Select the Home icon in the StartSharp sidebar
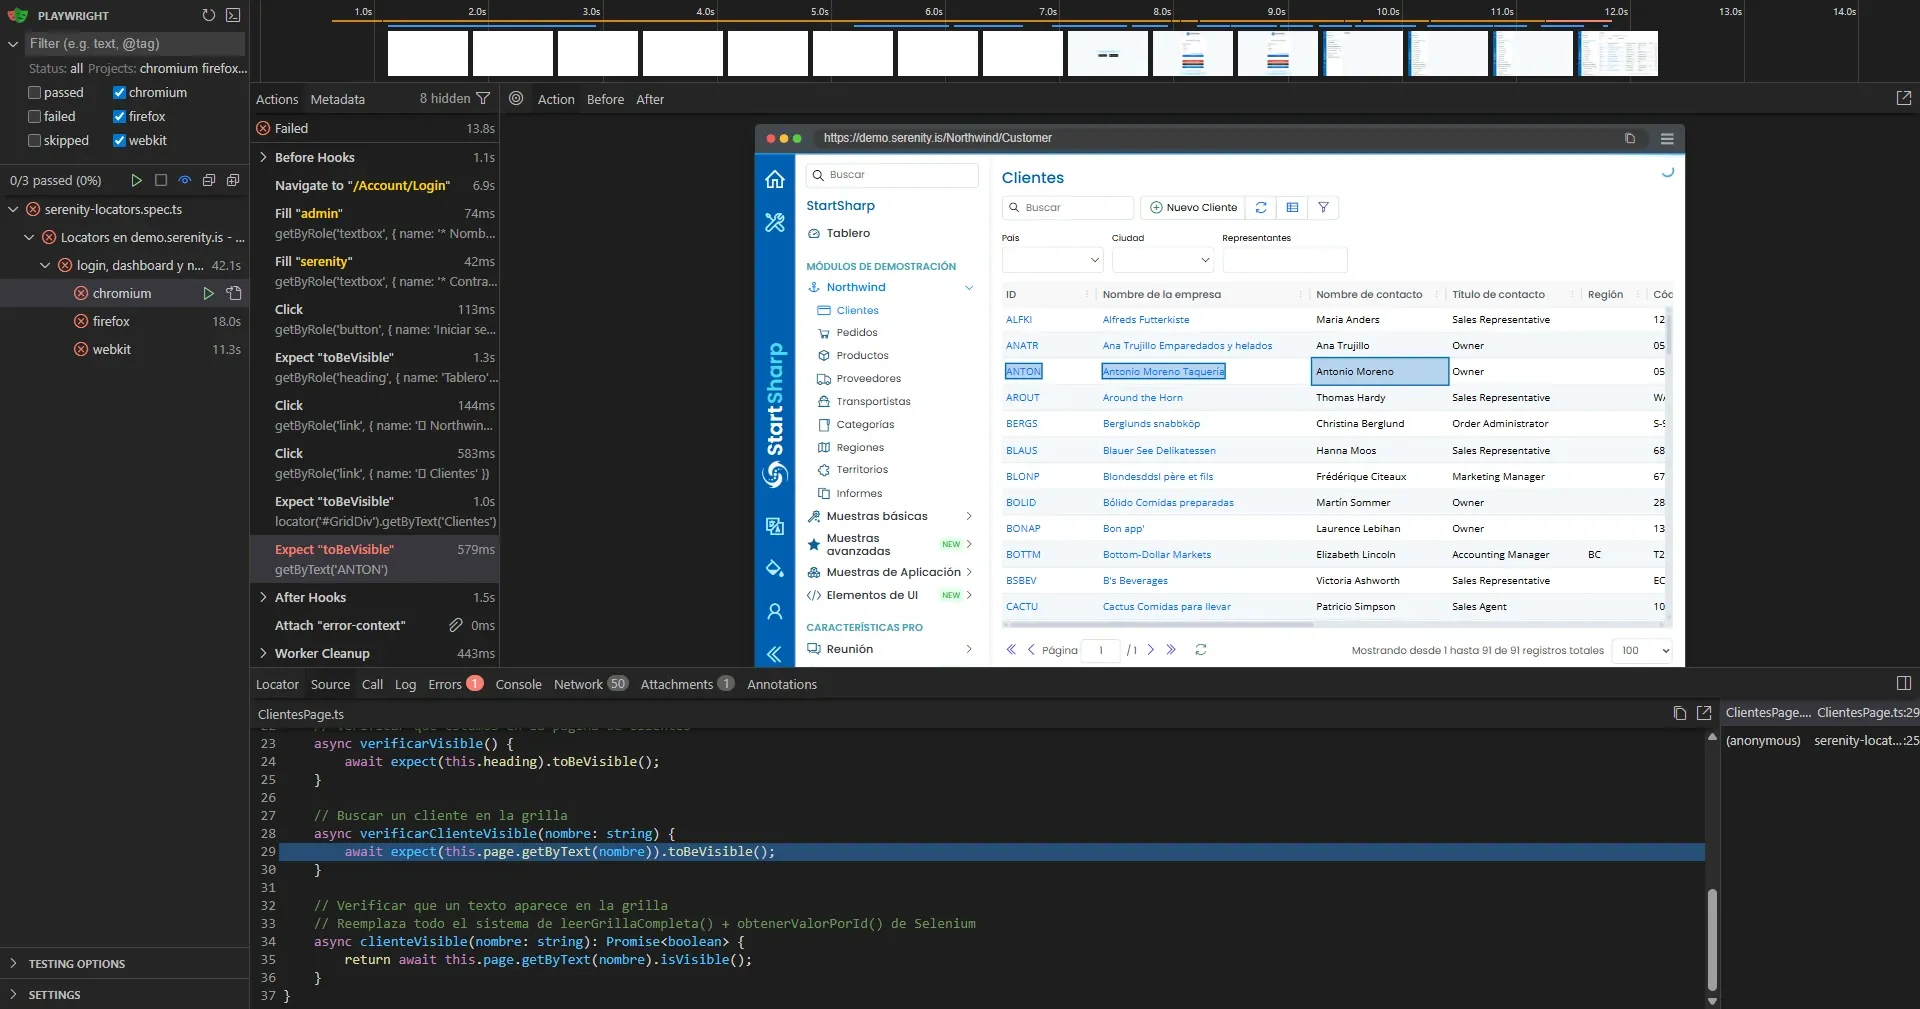Viewport: 1920px width, 1009px height. pyautogui.click(x=775, y=179)
